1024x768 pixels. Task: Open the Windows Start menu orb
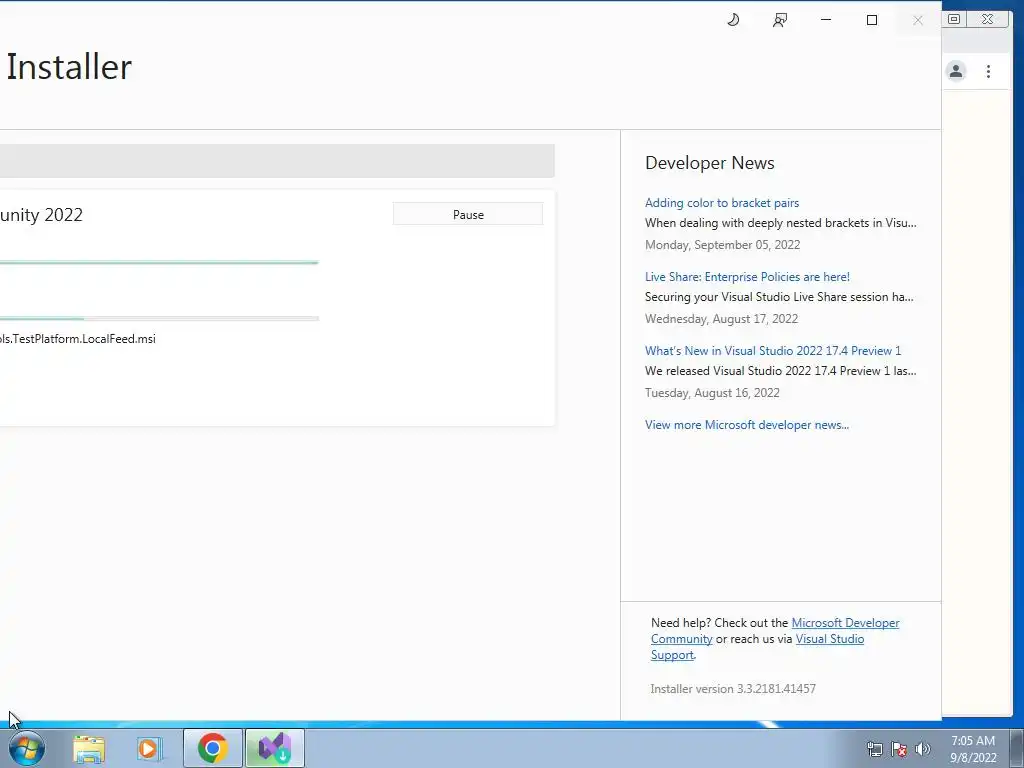[26, 748]
